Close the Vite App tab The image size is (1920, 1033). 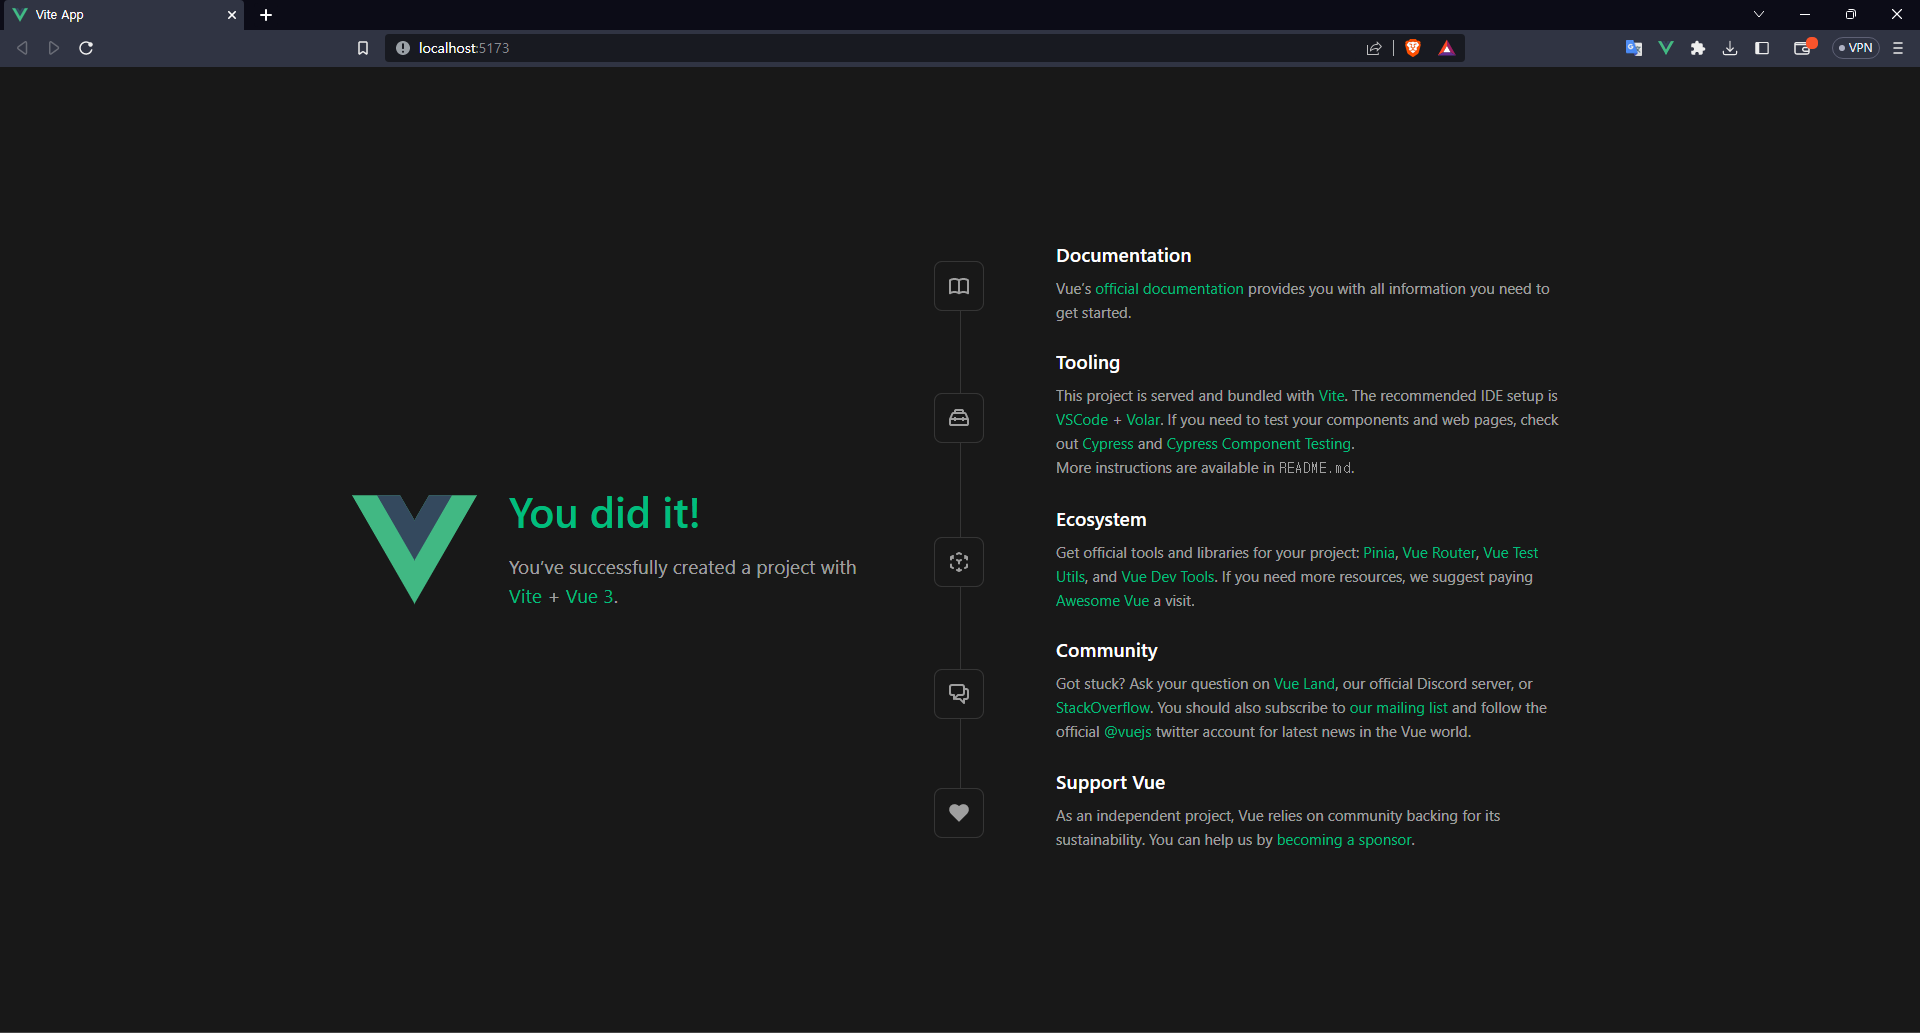click(231, 15)
